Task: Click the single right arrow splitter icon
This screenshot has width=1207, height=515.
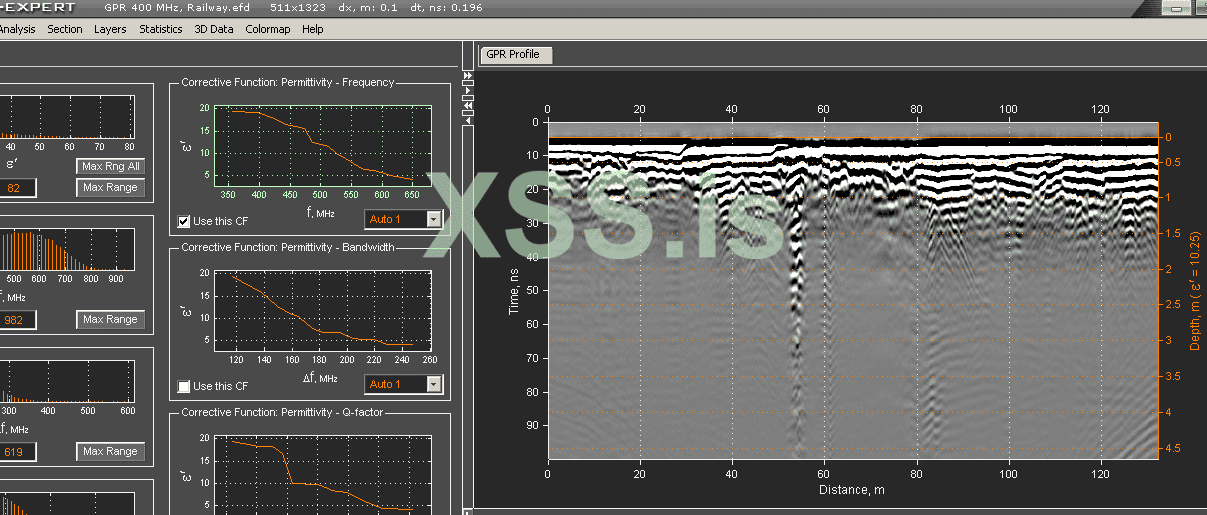Action: pyautogui.click(x=467, y=90)
